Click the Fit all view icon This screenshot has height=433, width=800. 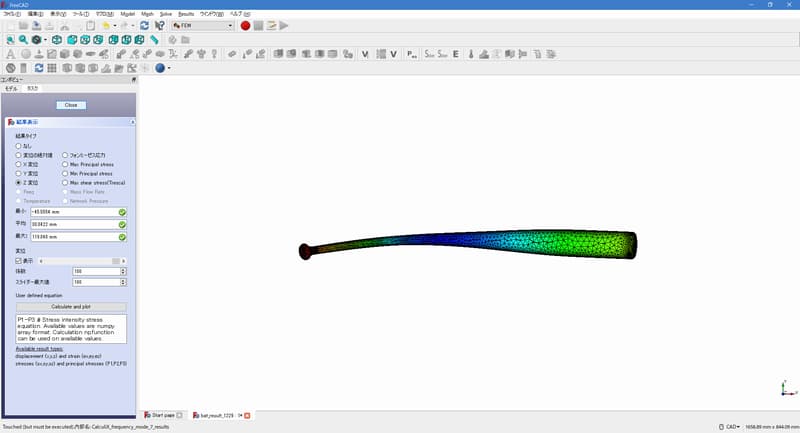pyautogui.click(x=10, y=40)
